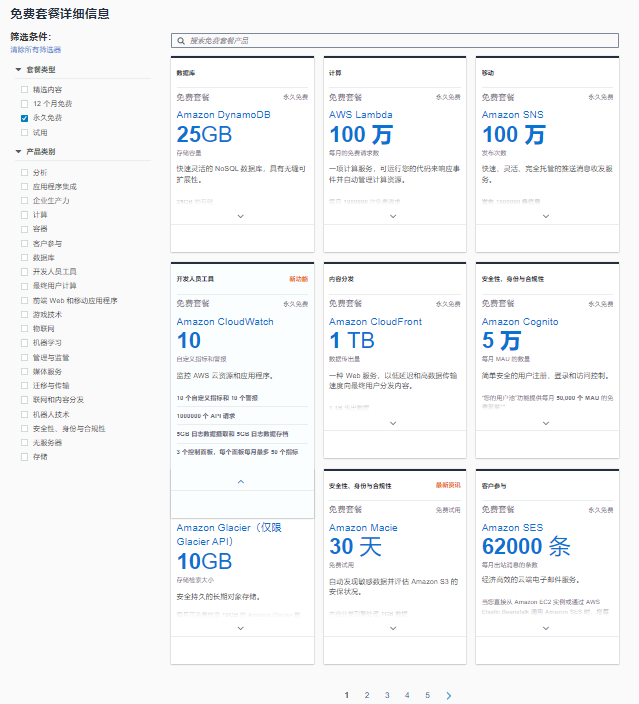Check the 12 个月免费 filter

tap(25, 104)
